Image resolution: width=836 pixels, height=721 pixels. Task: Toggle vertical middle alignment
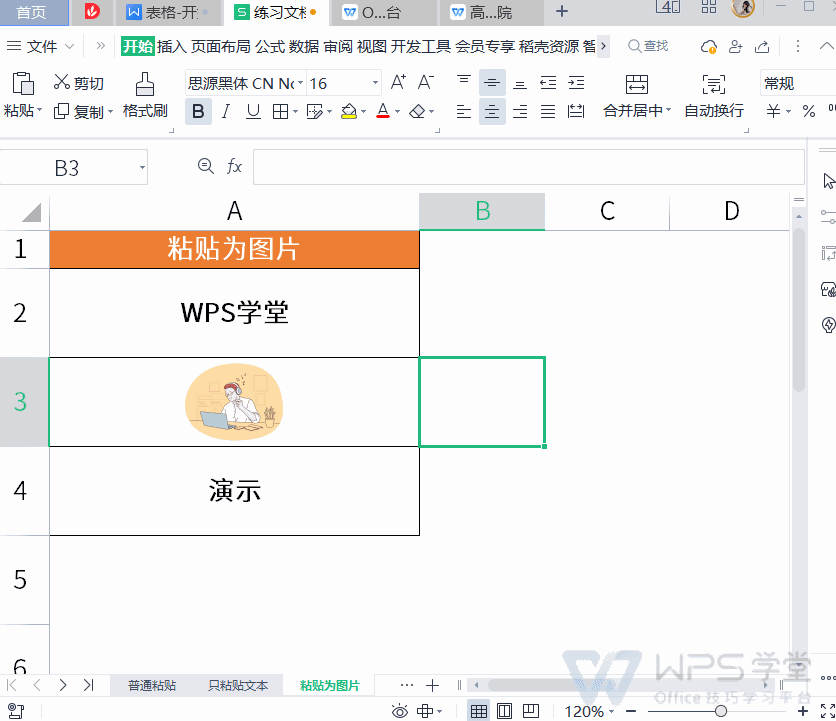[492, 83]
